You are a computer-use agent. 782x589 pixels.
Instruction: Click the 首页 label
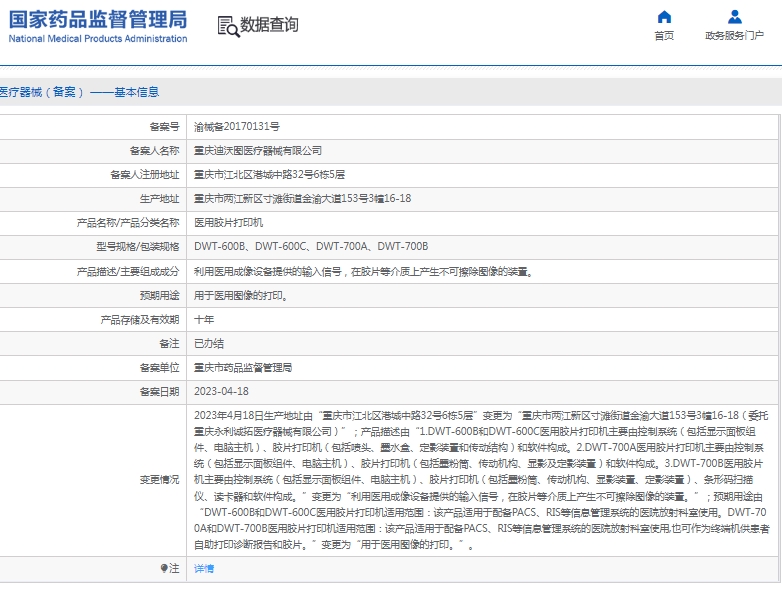point(664,35)
